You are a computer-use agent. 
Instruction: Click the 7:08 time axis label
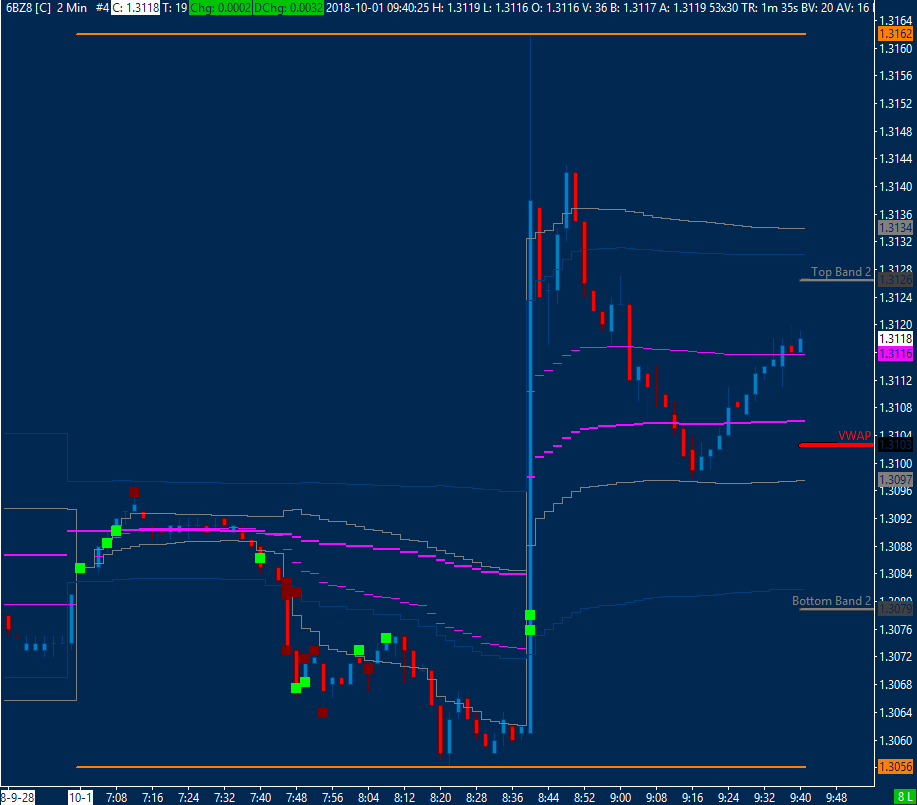(x=117, y=797)
